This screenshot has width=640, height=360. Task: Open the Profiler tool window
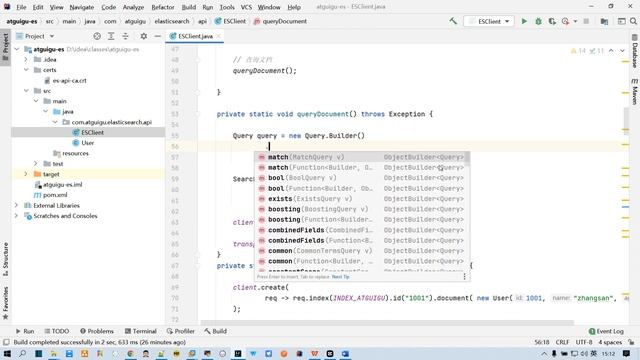pos(181,331)
